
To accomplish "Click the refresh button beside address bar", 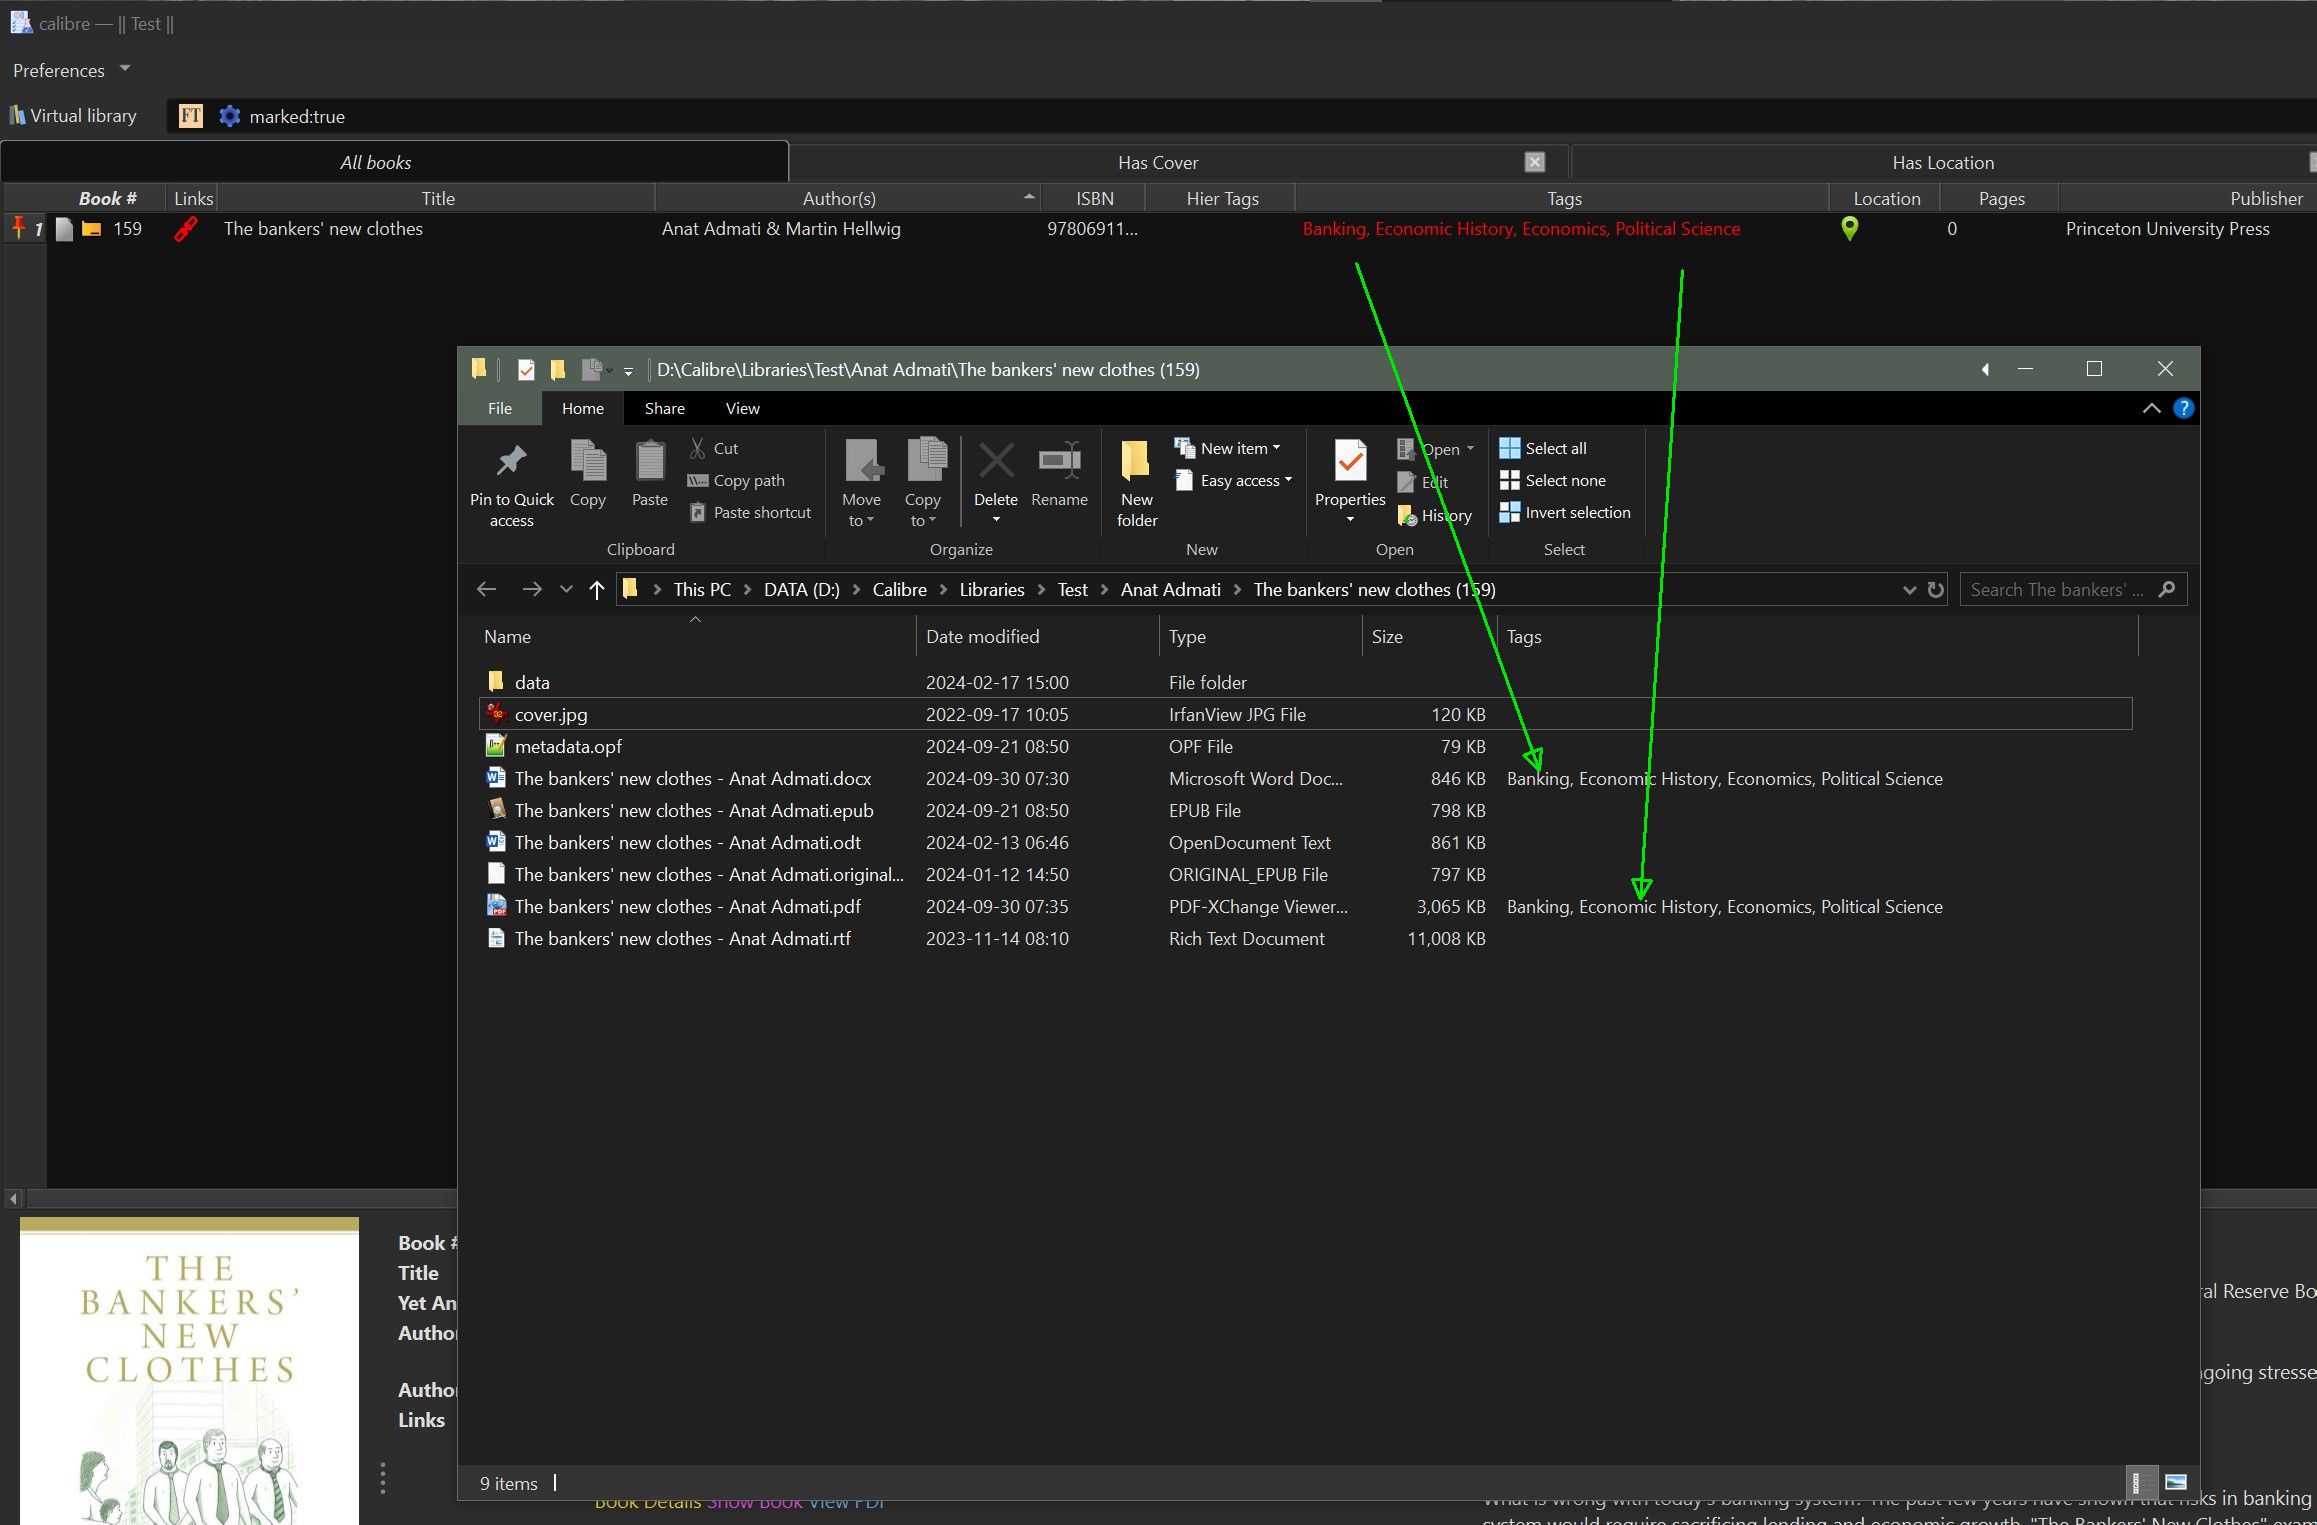I will (x=1936, y=590).
